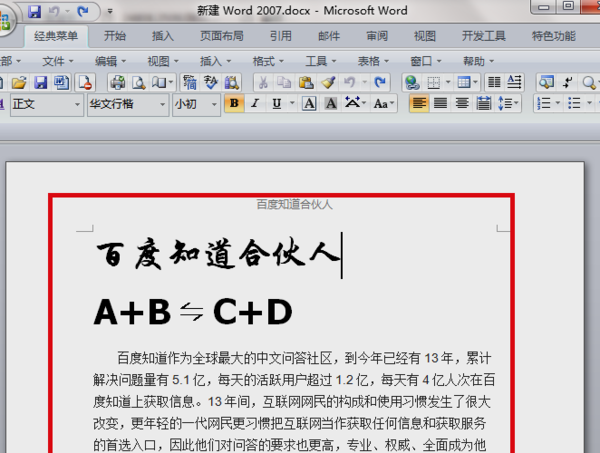600x453 pixels.
Task: Click the Open folder icon in the toolbar
Action: tap(19, 82)
